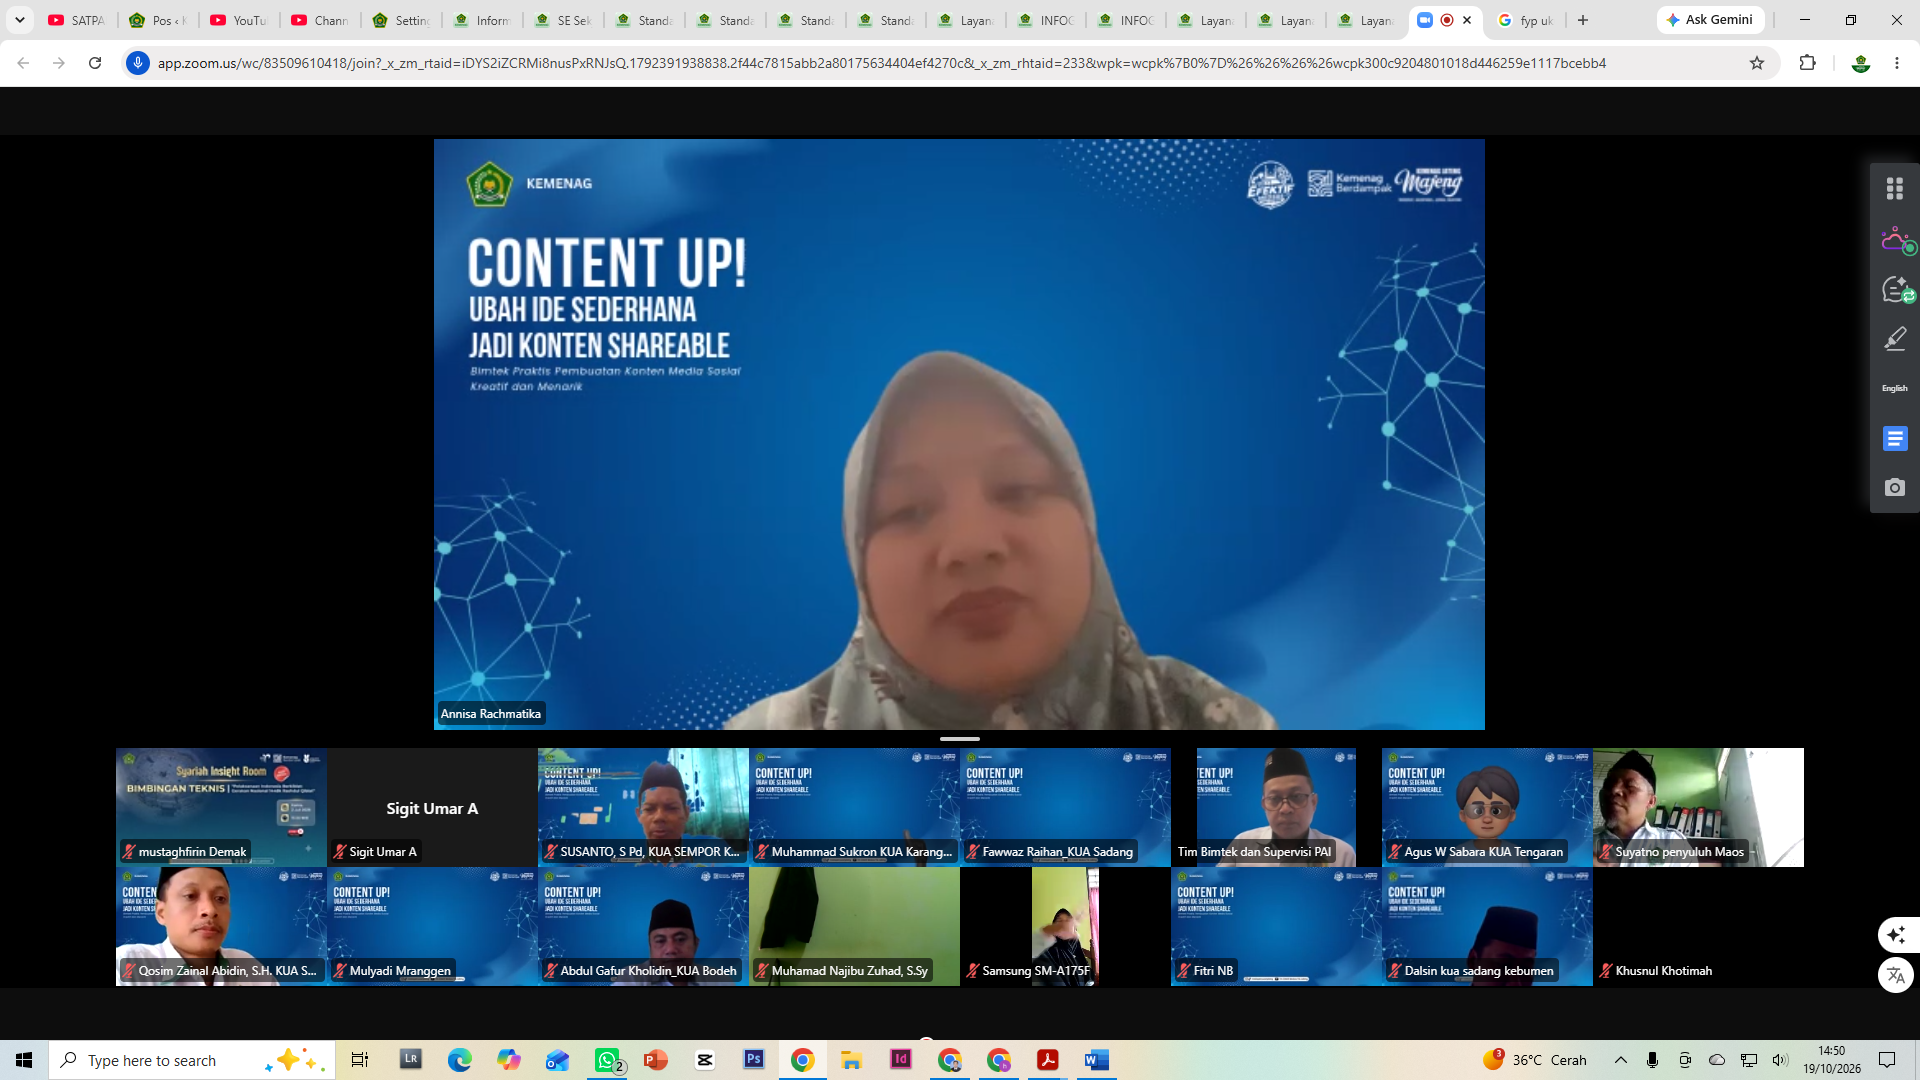Select mustaghfirin Demak participant tile
The width and height of the screenshot is (1920, 1080).
click(x=221, y=807)
